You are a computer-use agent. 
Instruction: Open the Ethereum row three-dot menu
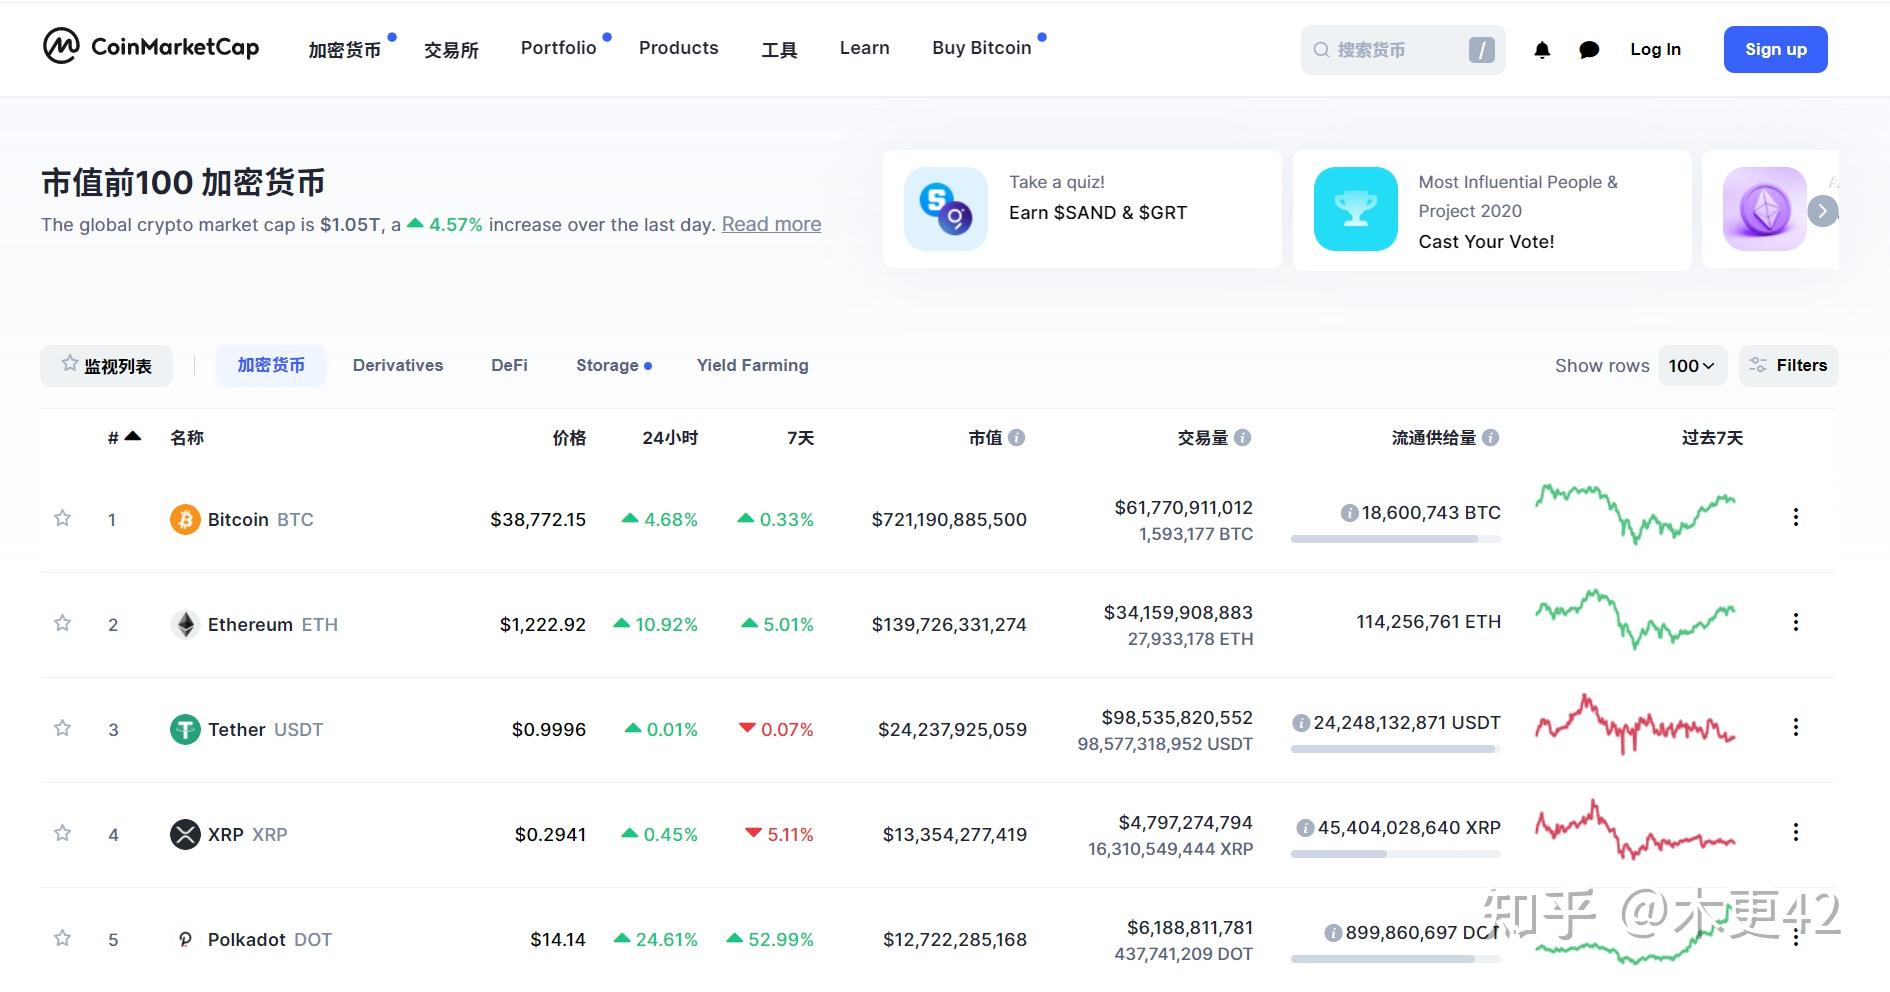pos(1796,622)
